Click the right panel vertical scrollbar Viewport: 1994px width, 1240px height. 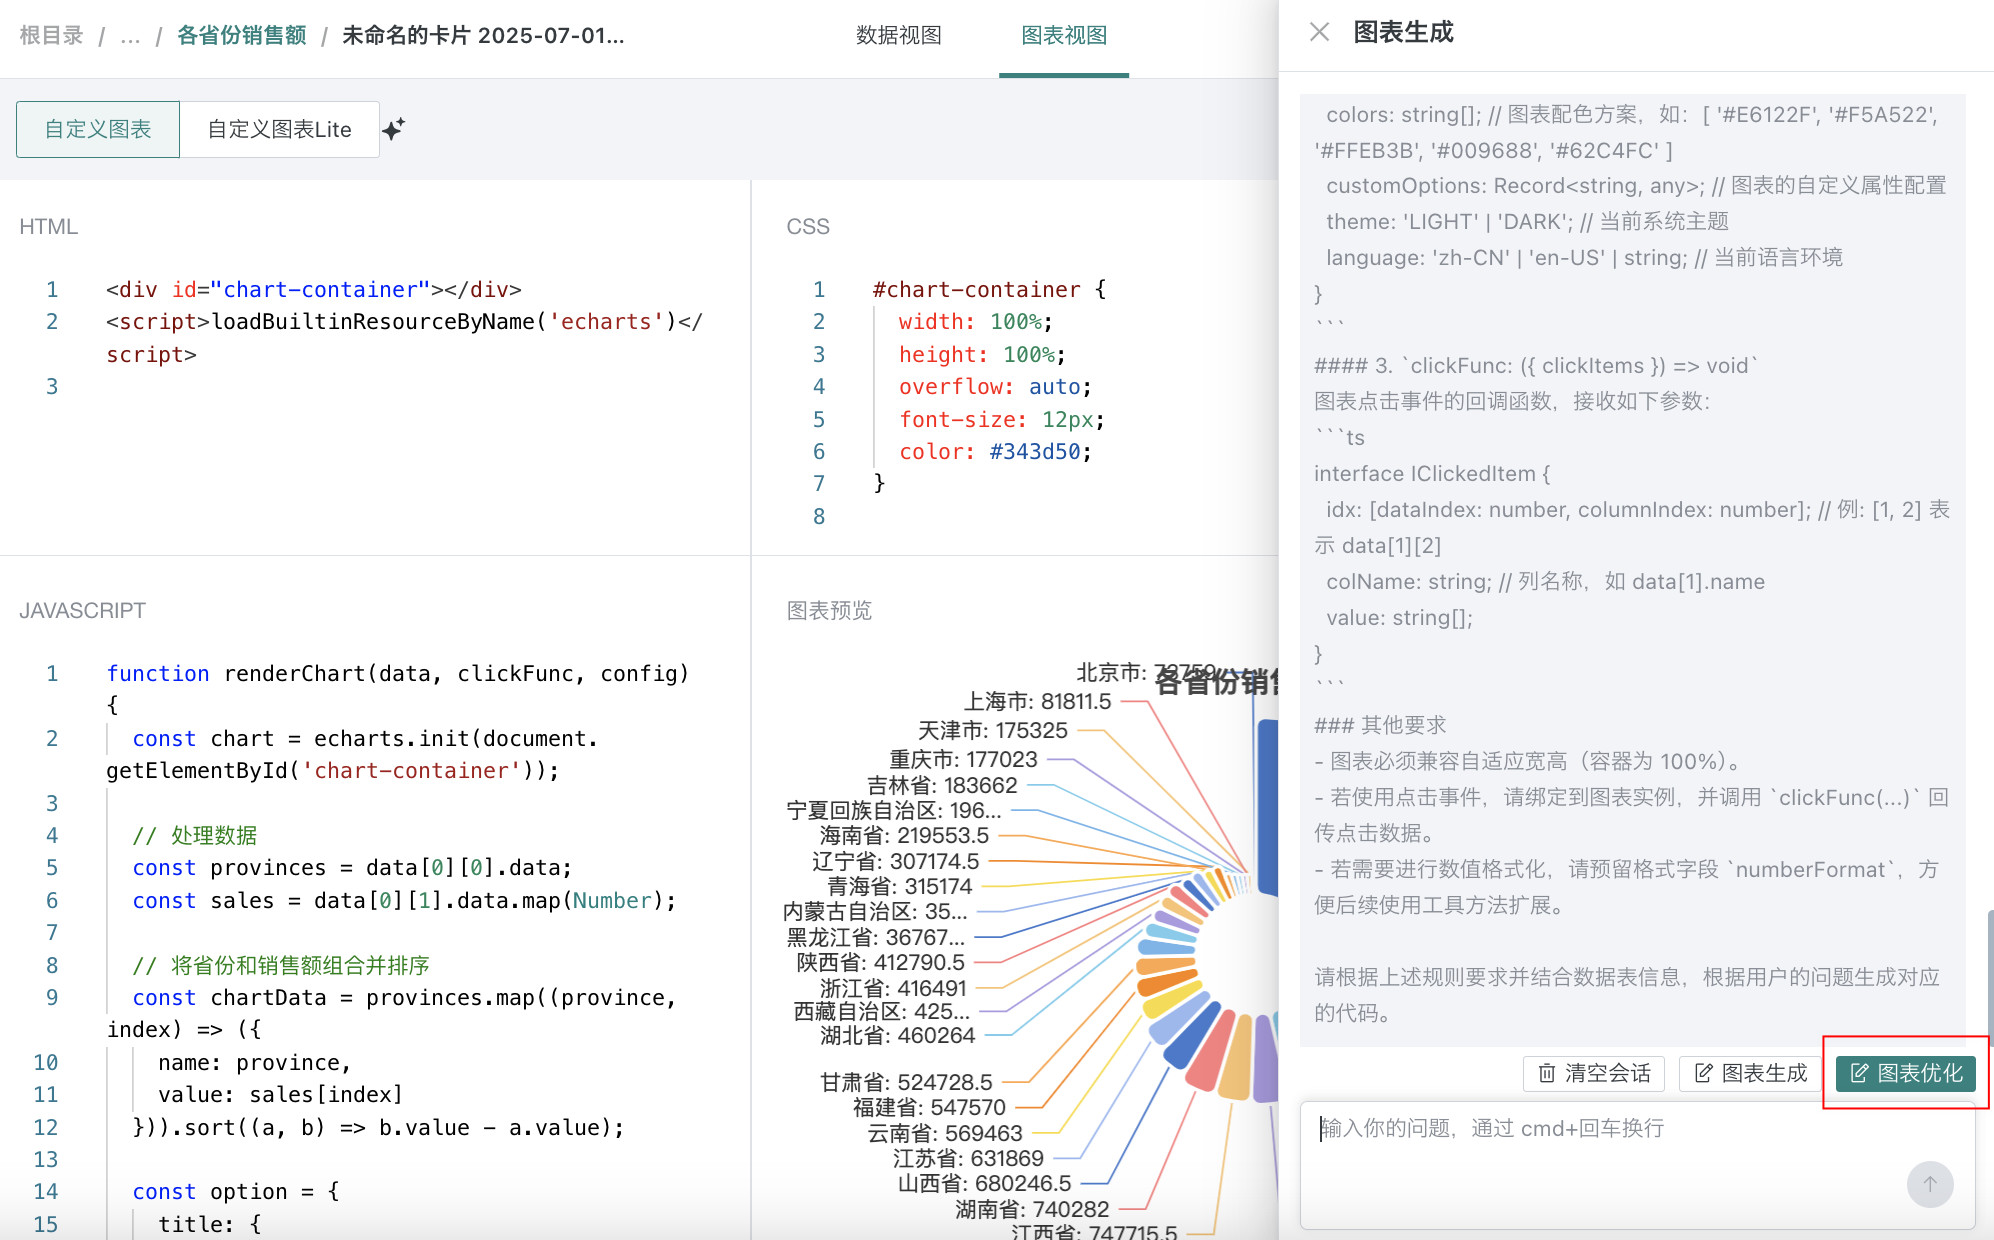(1989, 977)
